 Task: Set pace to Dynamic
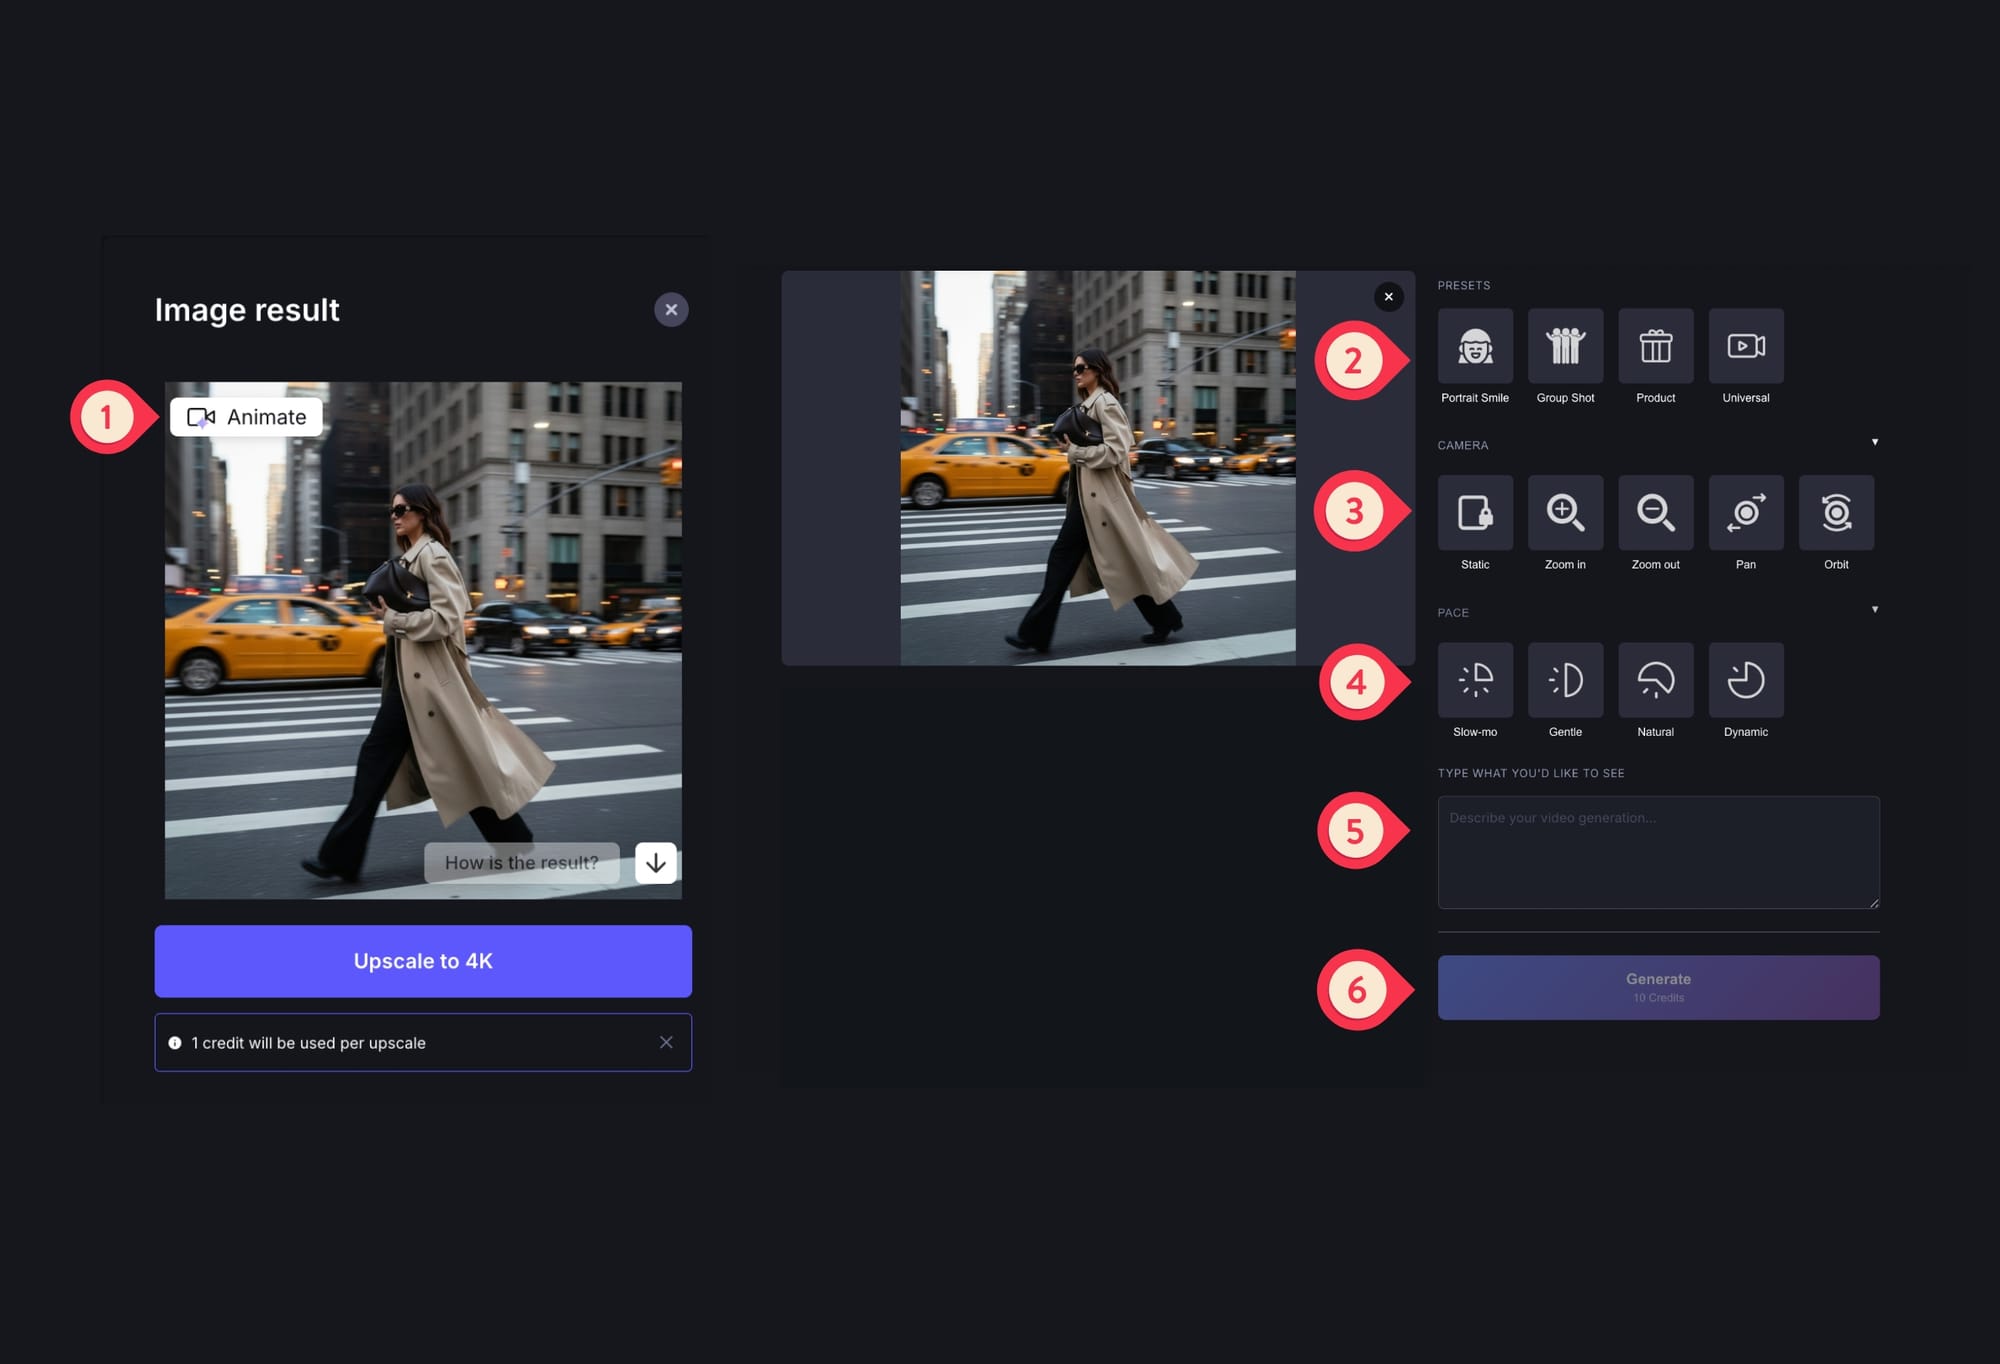pos(1745,680)
